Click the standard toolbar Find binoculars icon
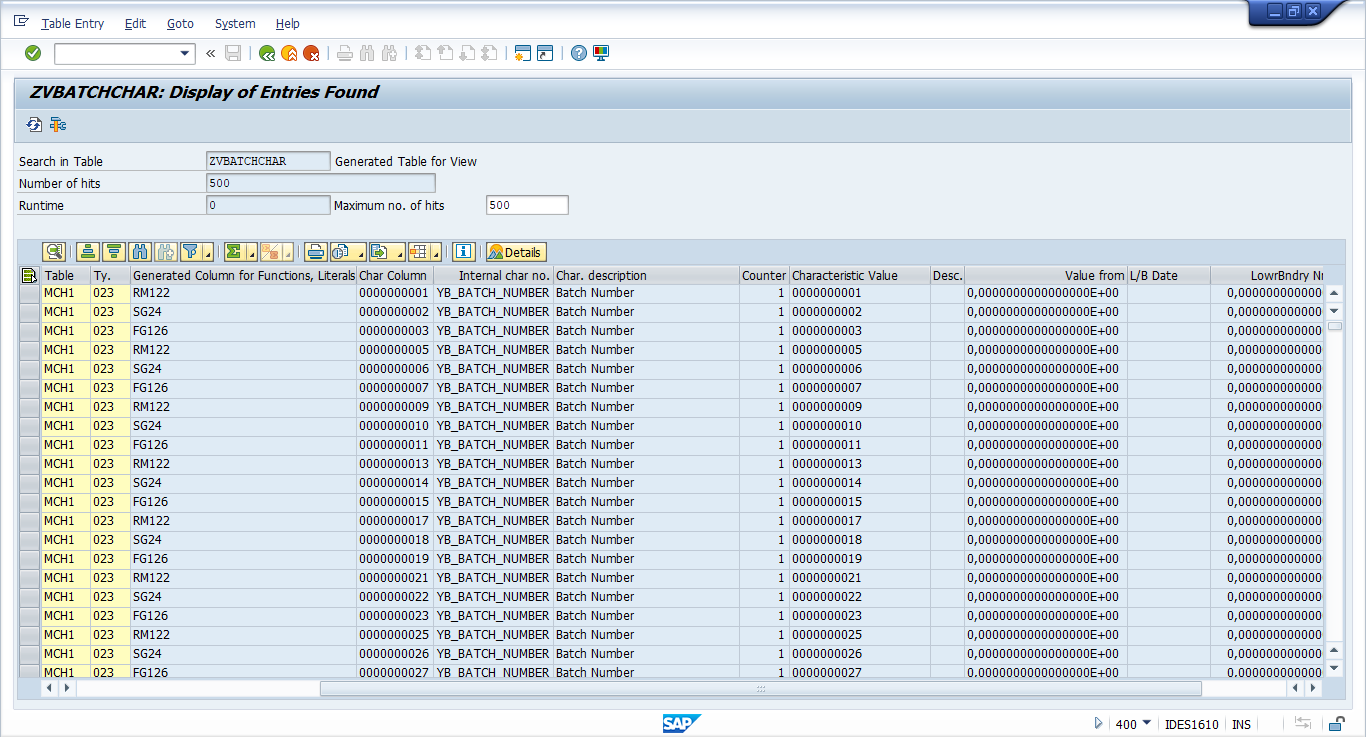The width and height of the screenshot is (1366, 737). 367,53
